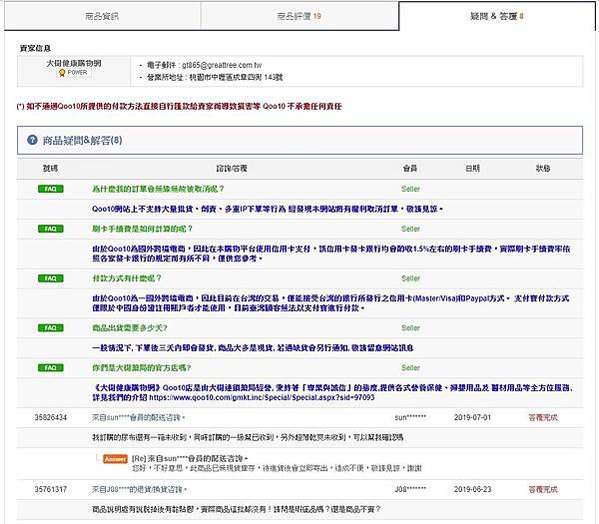
Task: Open seller name 大樹健康購物網
Action: click(x=74, y=63)
